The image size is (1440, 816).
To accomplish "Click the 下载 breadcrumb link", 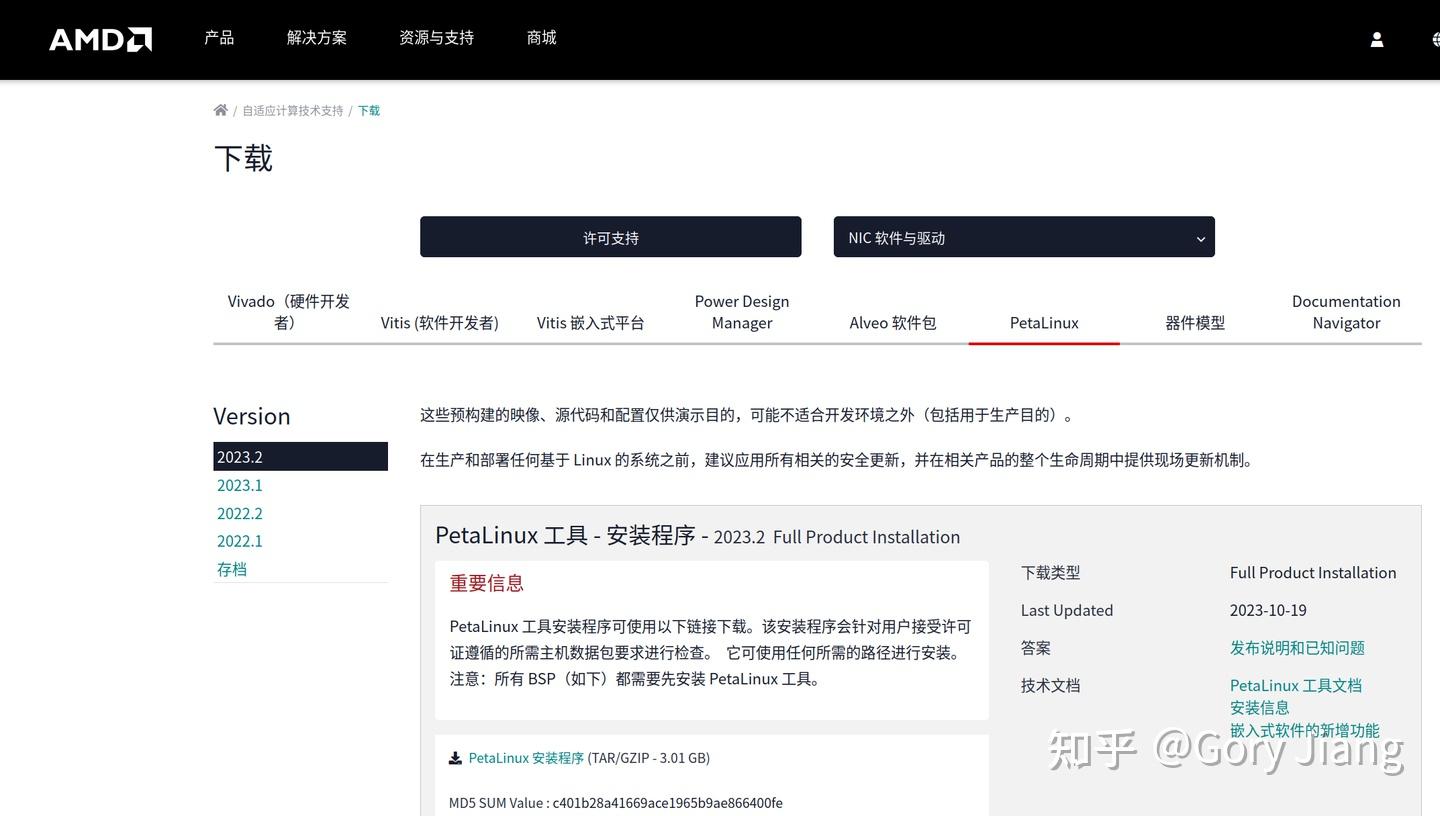I will (x=367, y=110).
